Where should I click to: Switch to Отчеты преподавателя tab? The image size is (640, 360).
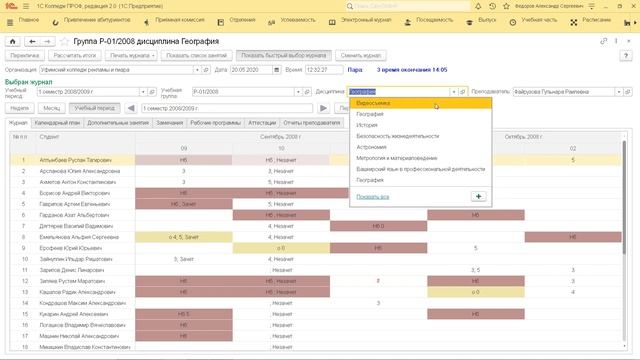click(x=312, y=123)
